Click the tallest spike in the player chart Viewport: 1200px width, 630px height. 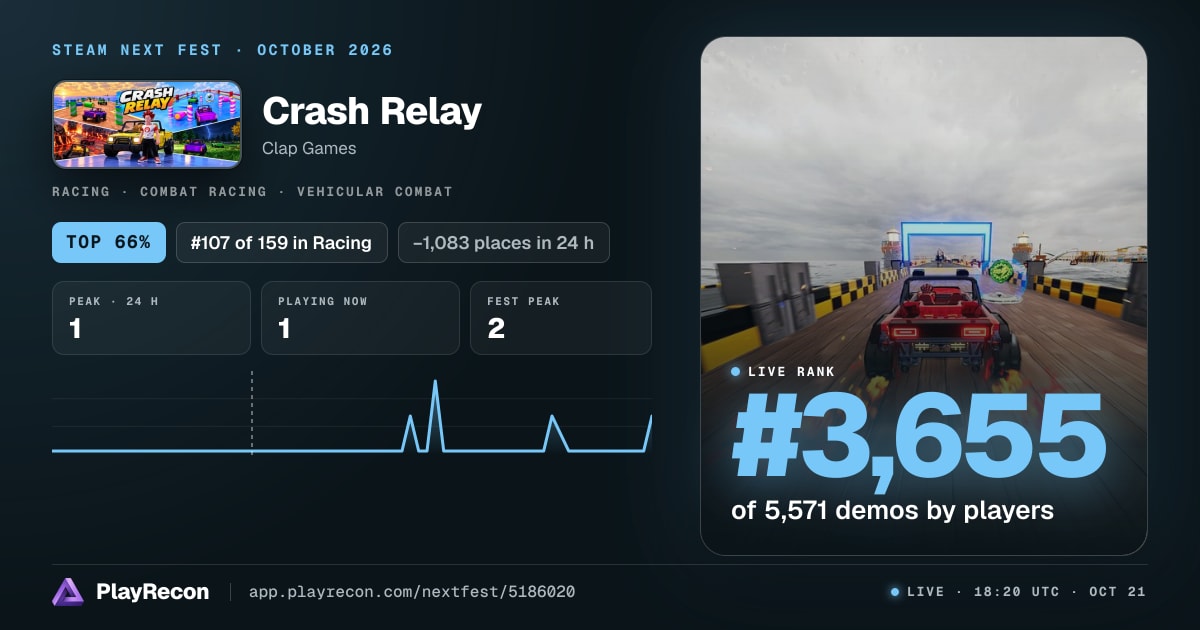(x=435, y=414)
